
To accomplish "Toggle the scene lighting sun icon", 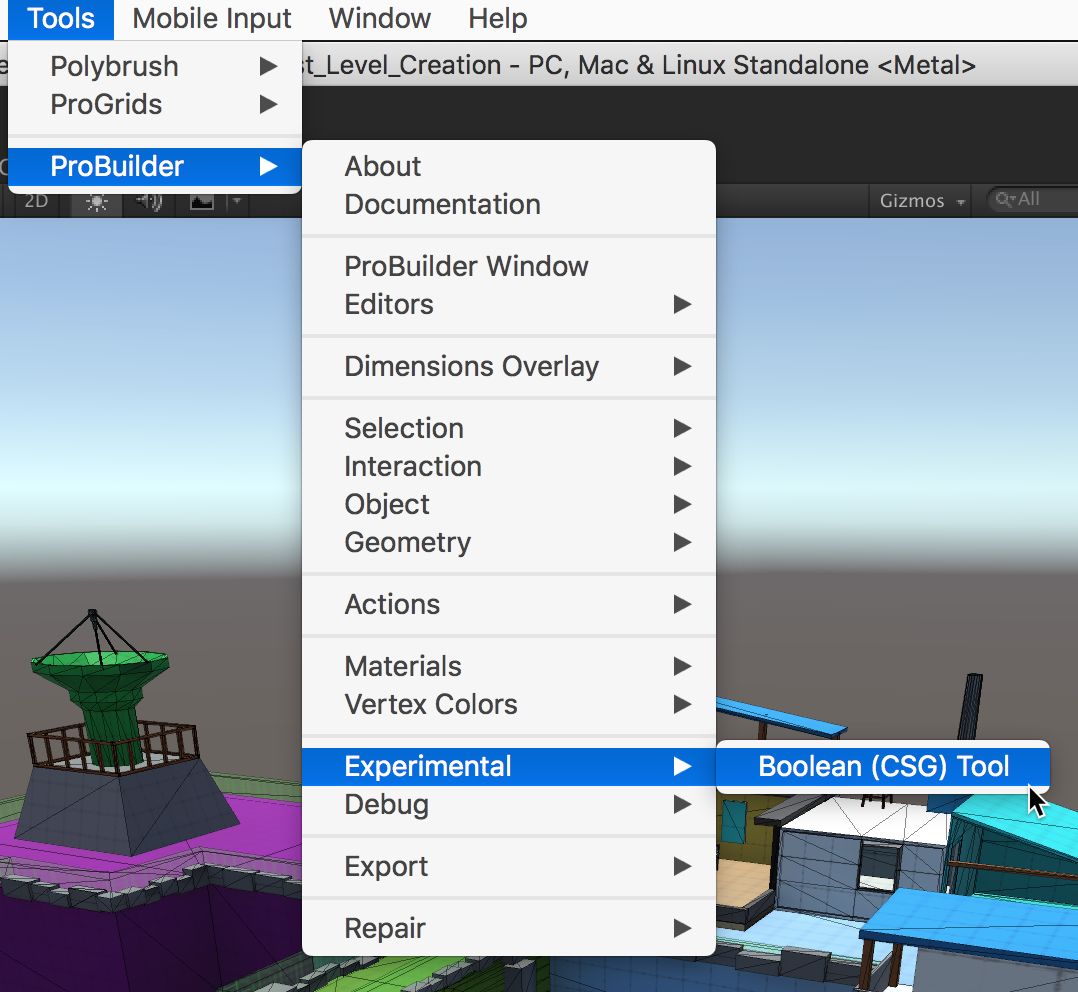I will 97,201.
